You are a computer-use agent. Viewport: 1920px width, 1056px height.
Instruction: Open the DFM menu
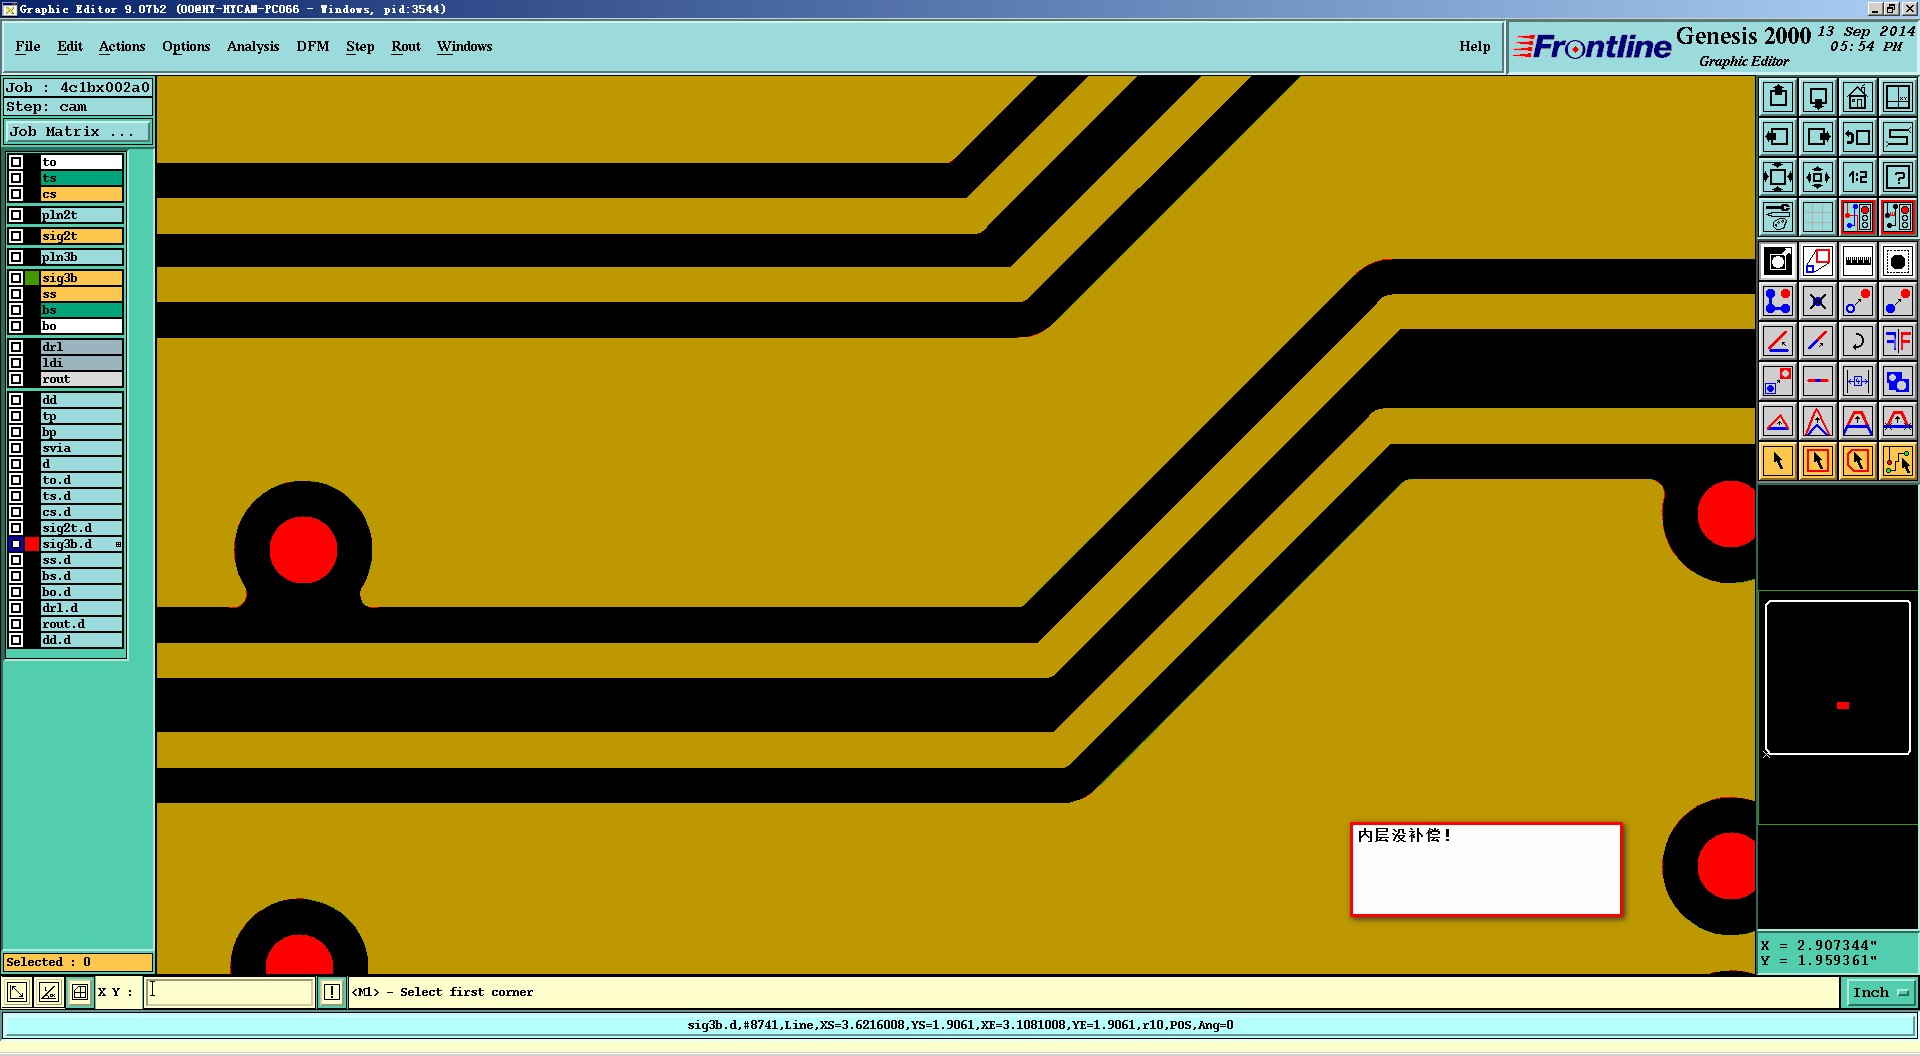(313, 46)
